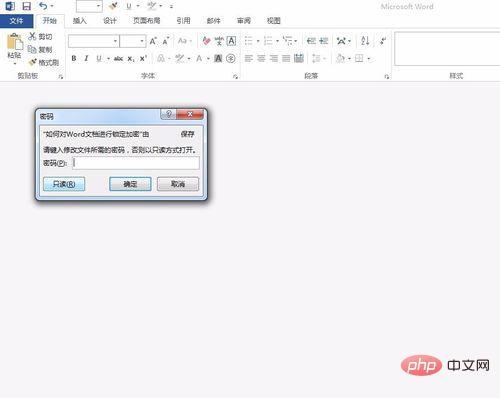Switch to the 引用 (References) tab
The image size is (500, 398).
pos(183,21)
